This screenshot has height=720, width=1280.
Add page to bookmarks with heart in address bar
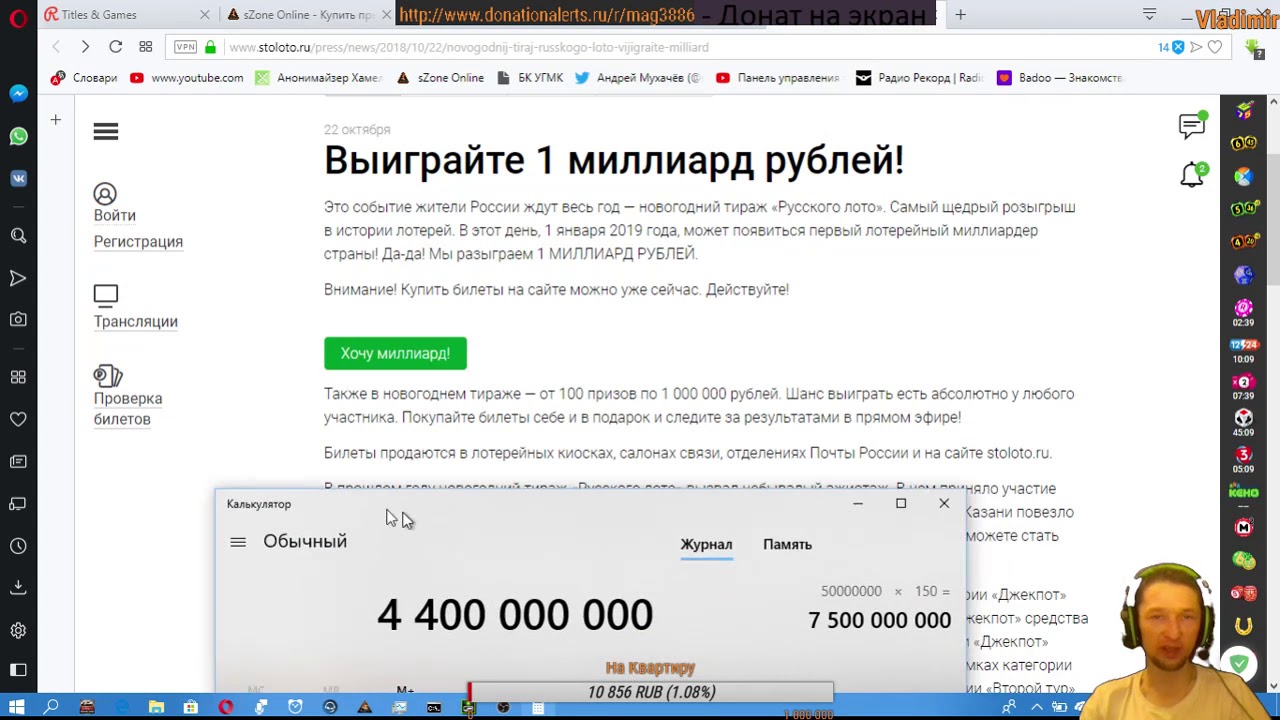pyautogui.click(x=1214, y=47)
